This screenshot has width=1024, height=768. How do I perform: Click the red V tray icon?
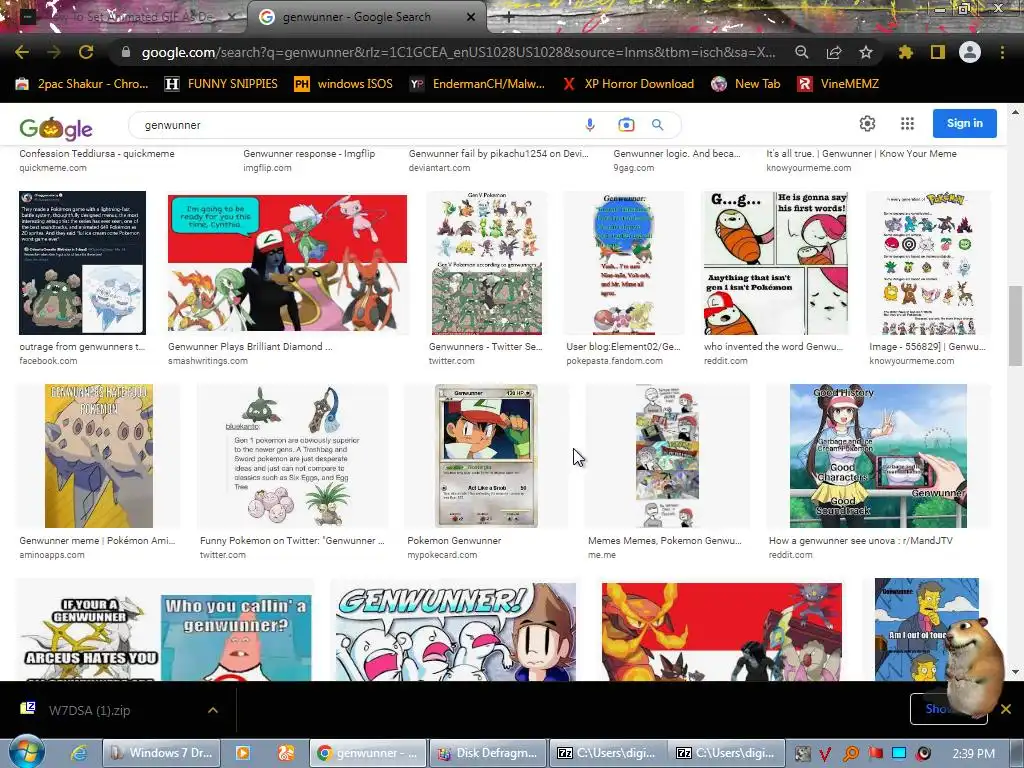click(x=825, y=754)
